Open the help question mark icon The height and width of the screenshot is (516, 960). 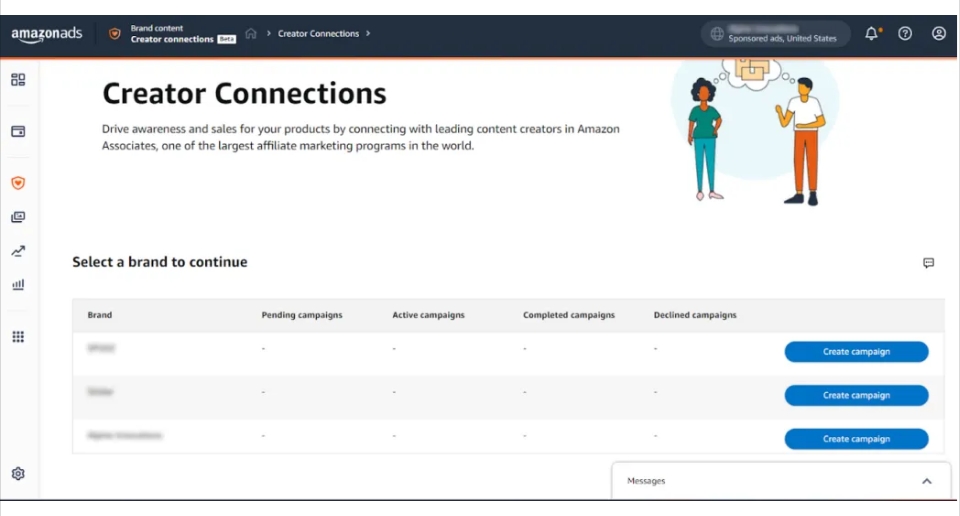(x=905, y=34)
